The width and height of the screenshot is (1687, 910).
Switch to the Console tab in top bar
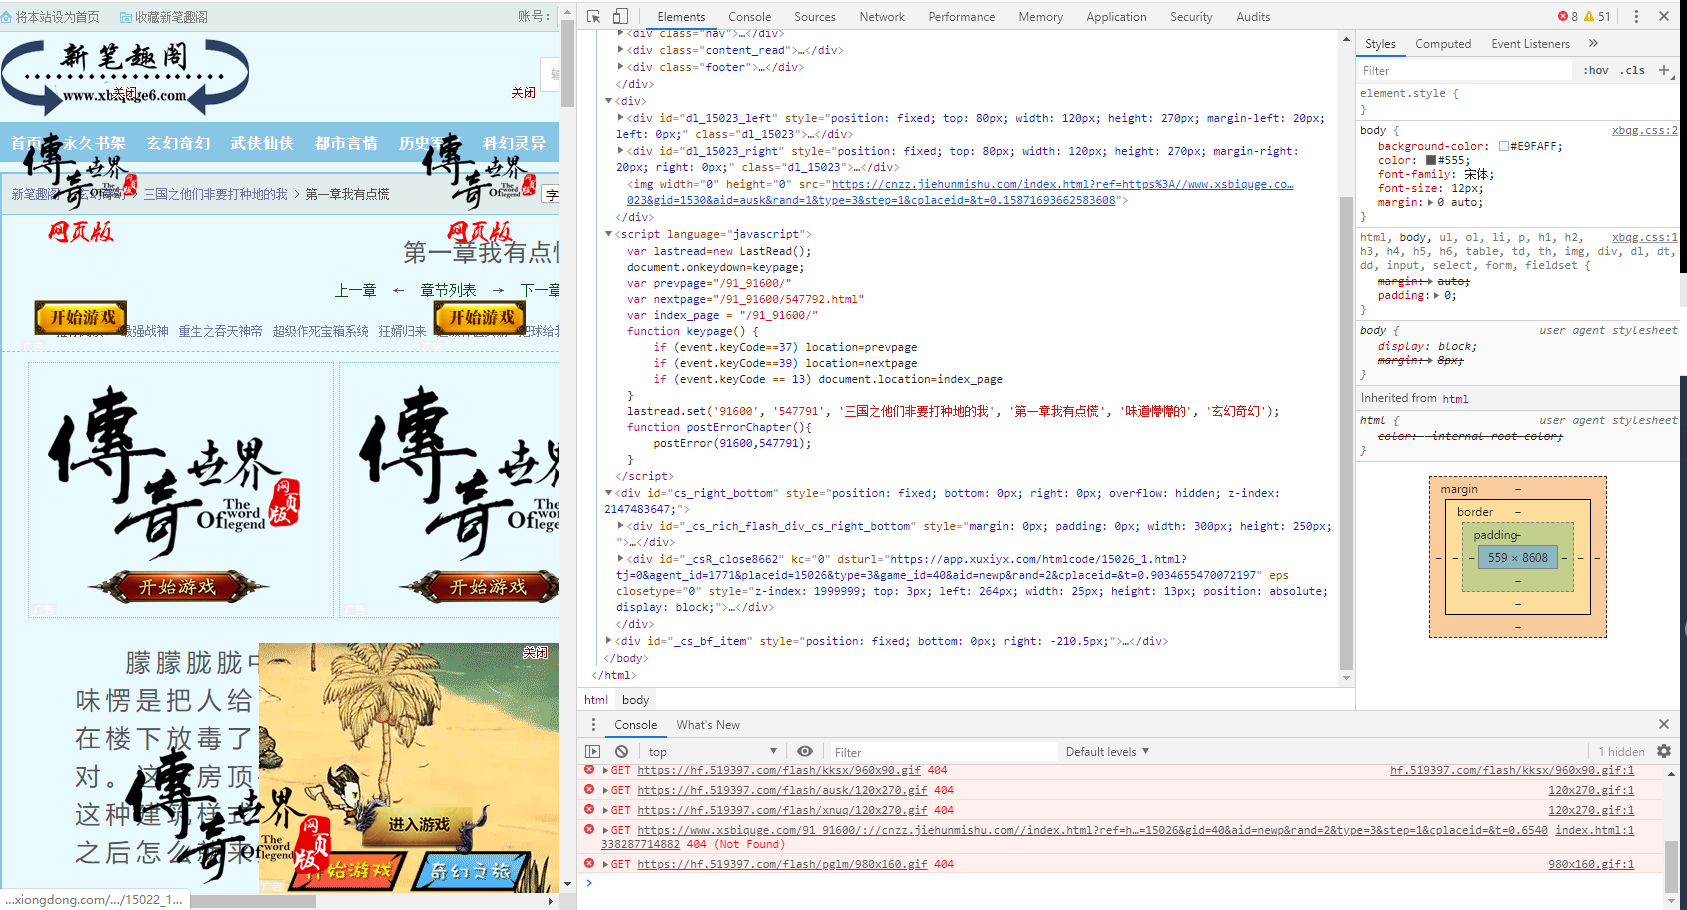(x=749, y=16)
